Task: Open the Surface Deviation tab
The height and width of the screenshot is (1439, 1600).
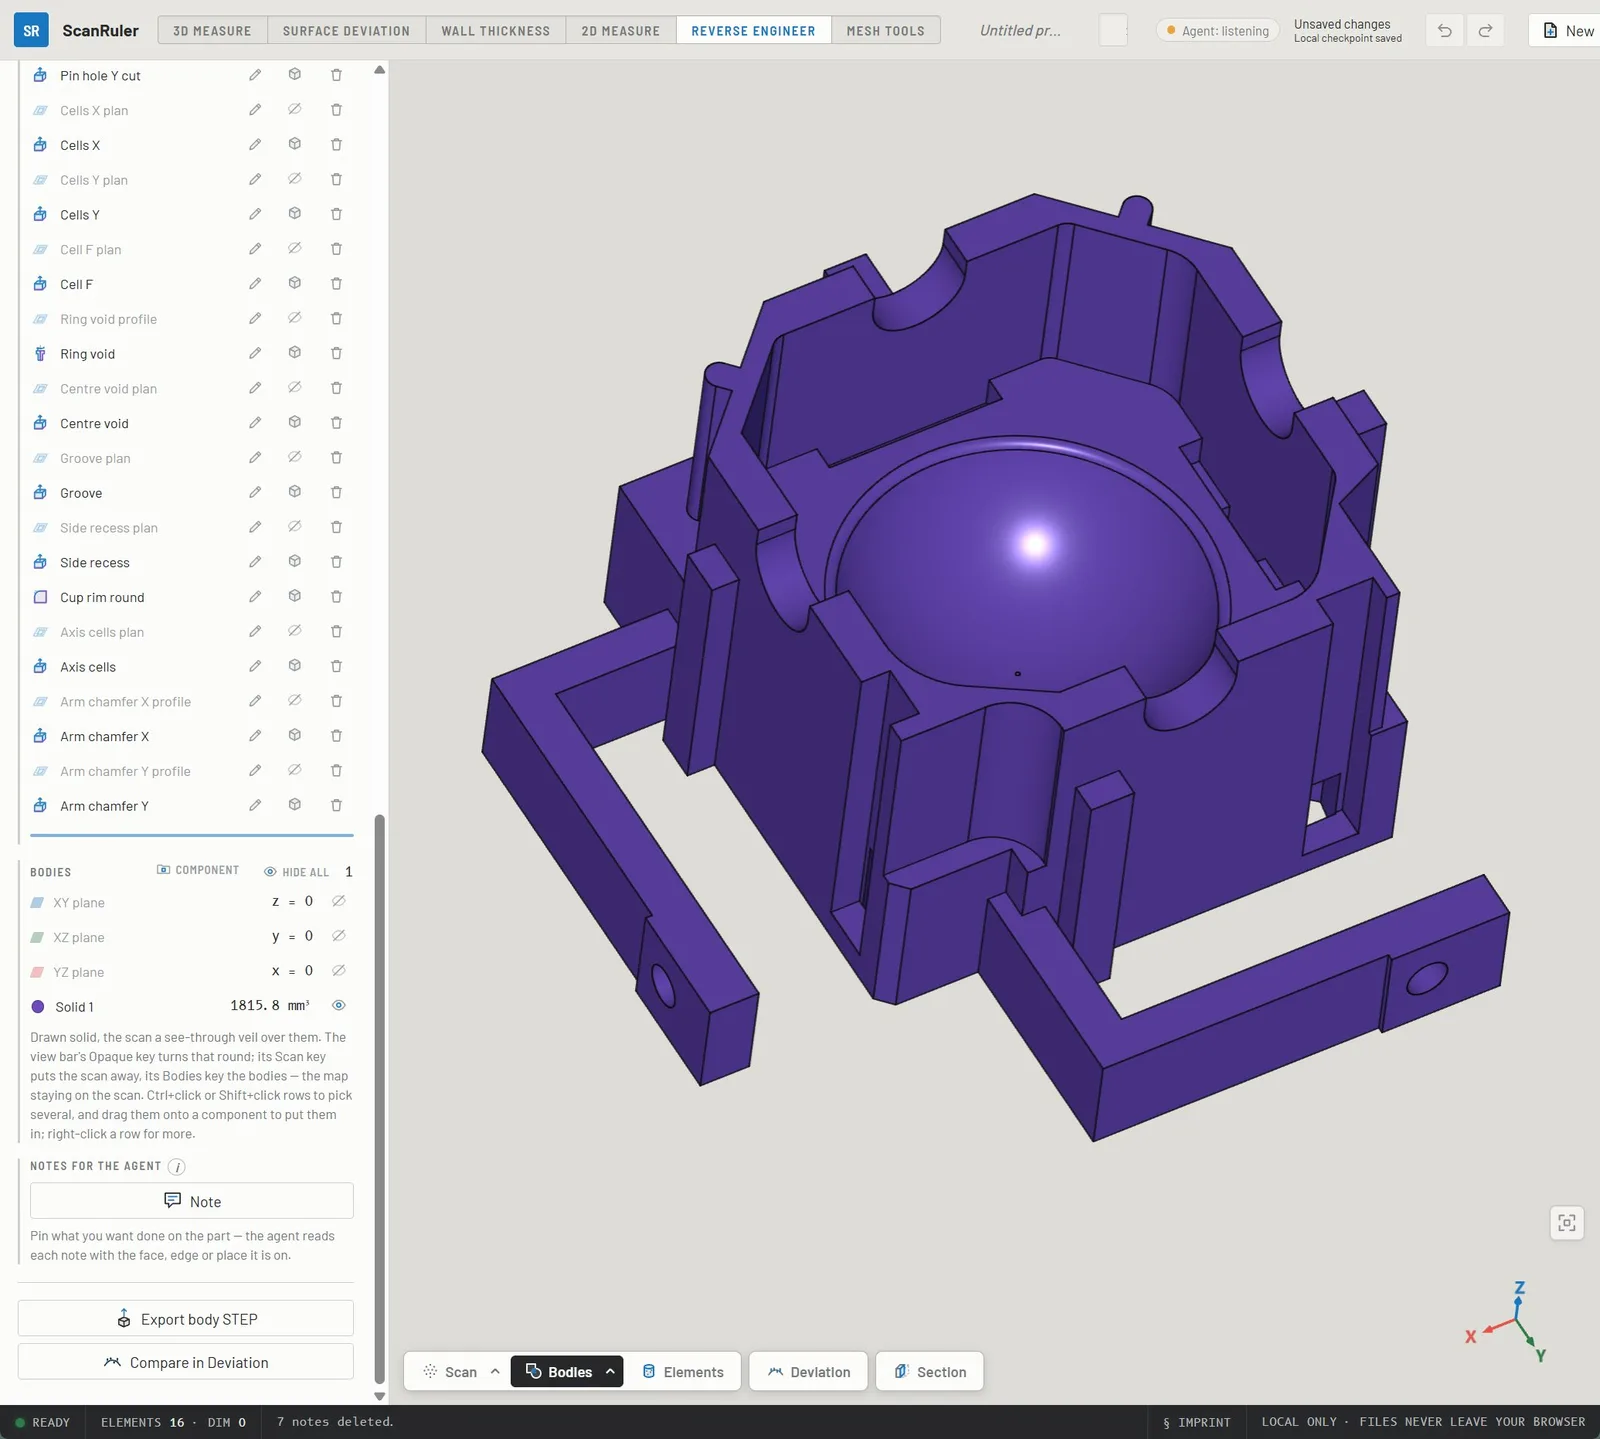Action: (346, 31)
